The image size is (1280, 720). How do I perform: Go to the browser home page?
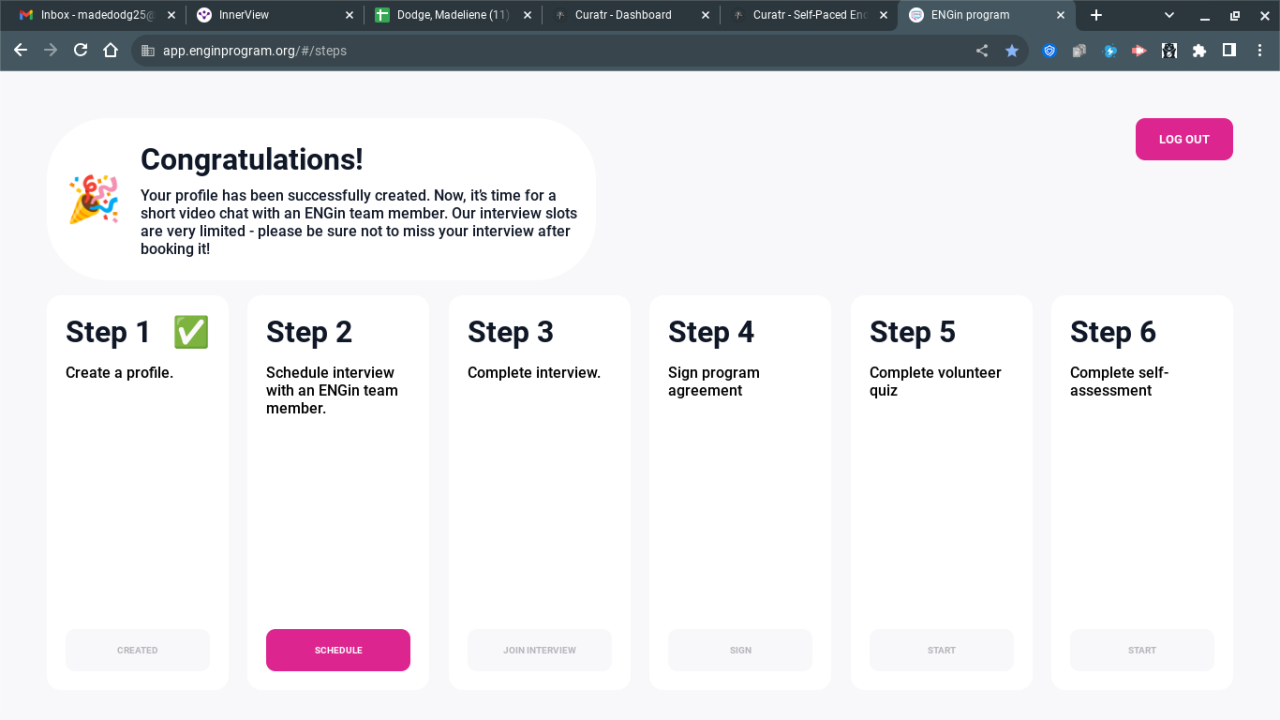click(x=111, y=50)
